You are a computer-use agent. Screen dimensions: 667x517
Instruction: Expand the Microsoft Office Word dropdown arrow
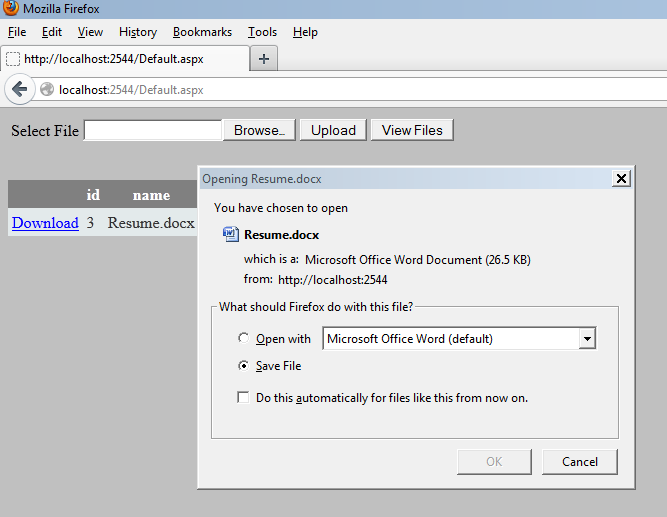click(587, 339)
